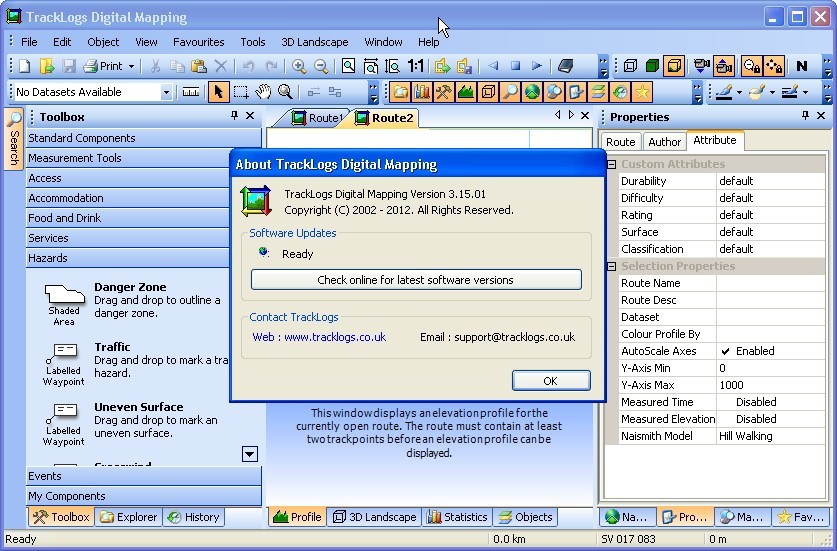Image resolution: width=837 pixels, height=551 pixels.
Task: Open the Favourites menu
Action: pos(199,42)
